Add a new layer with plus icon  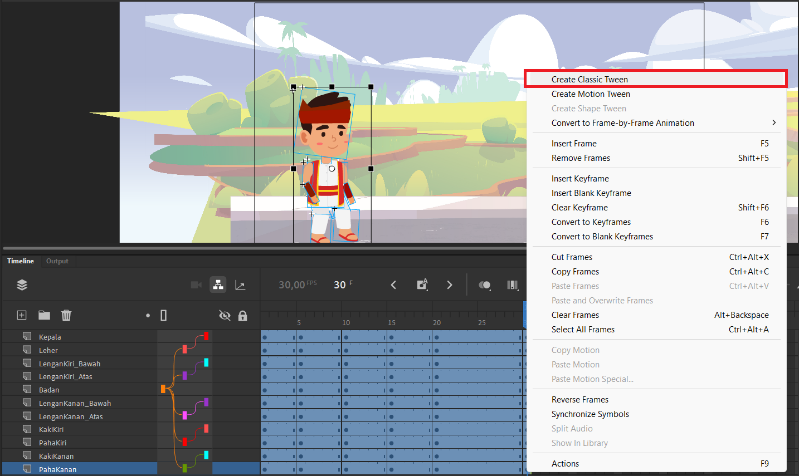pos(21,315)
